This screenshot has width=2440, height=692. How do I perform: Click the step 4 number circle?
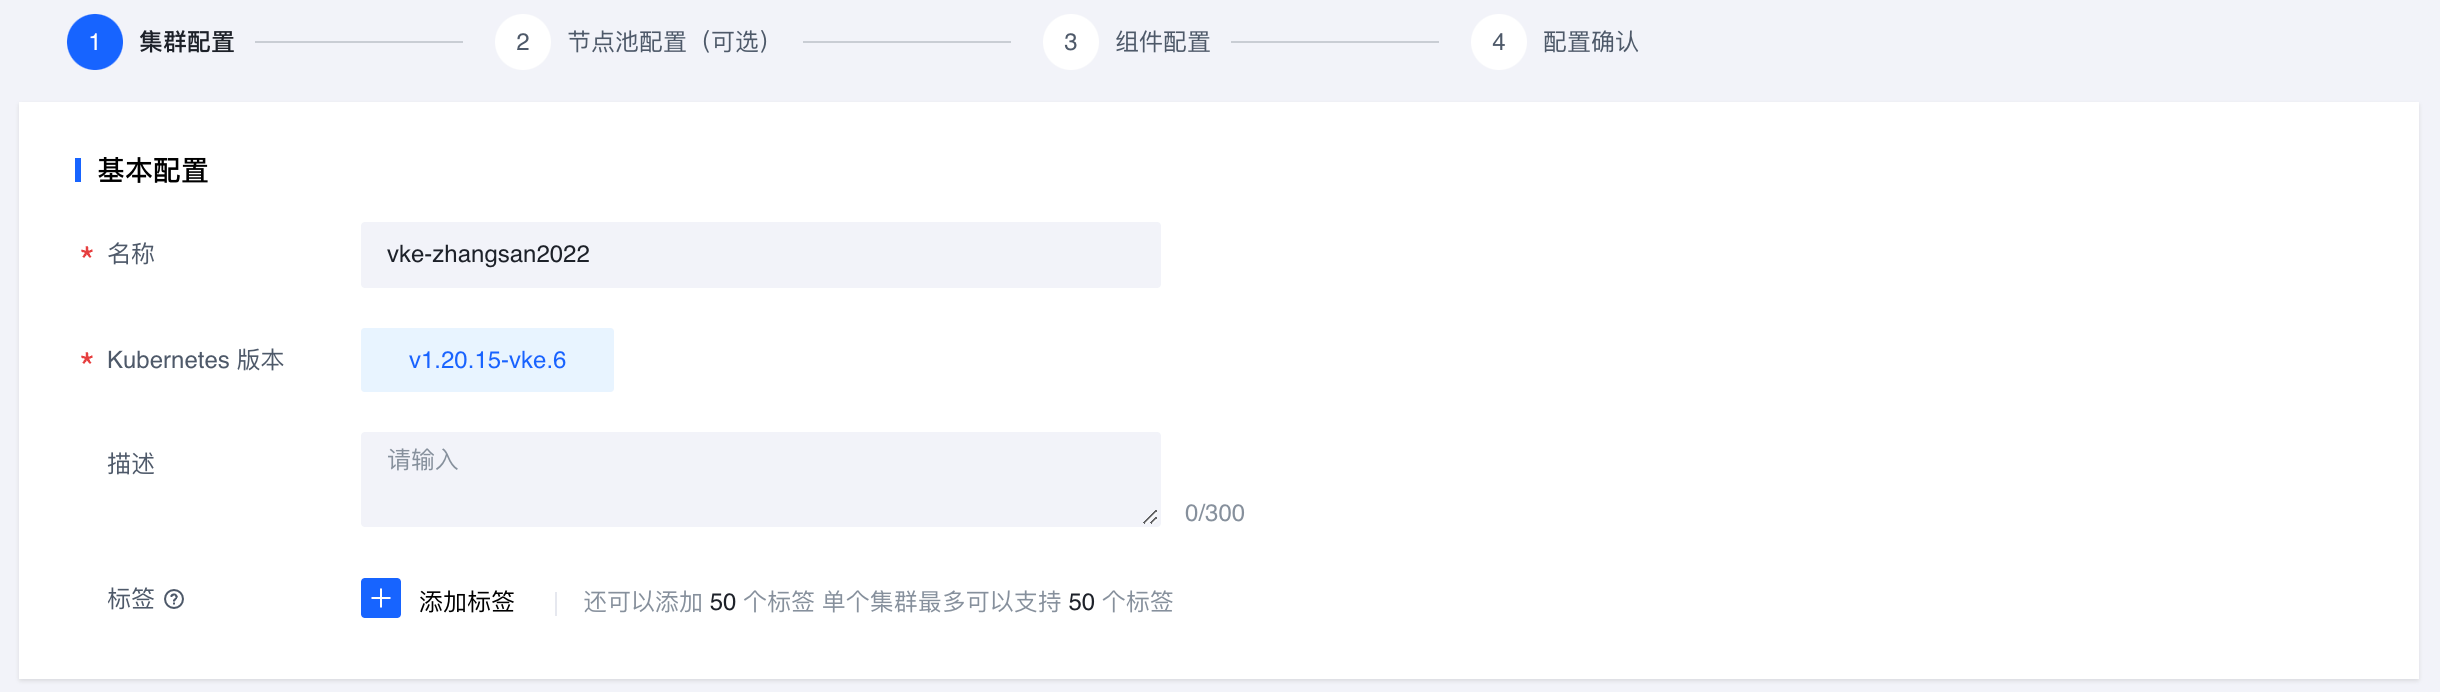[x=1498, y=42]
